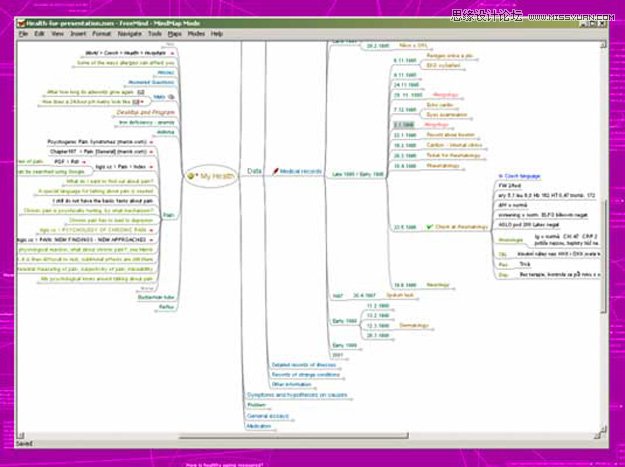
Task: Click the red link arrow after World > Czech > Health
Action: 172,53
